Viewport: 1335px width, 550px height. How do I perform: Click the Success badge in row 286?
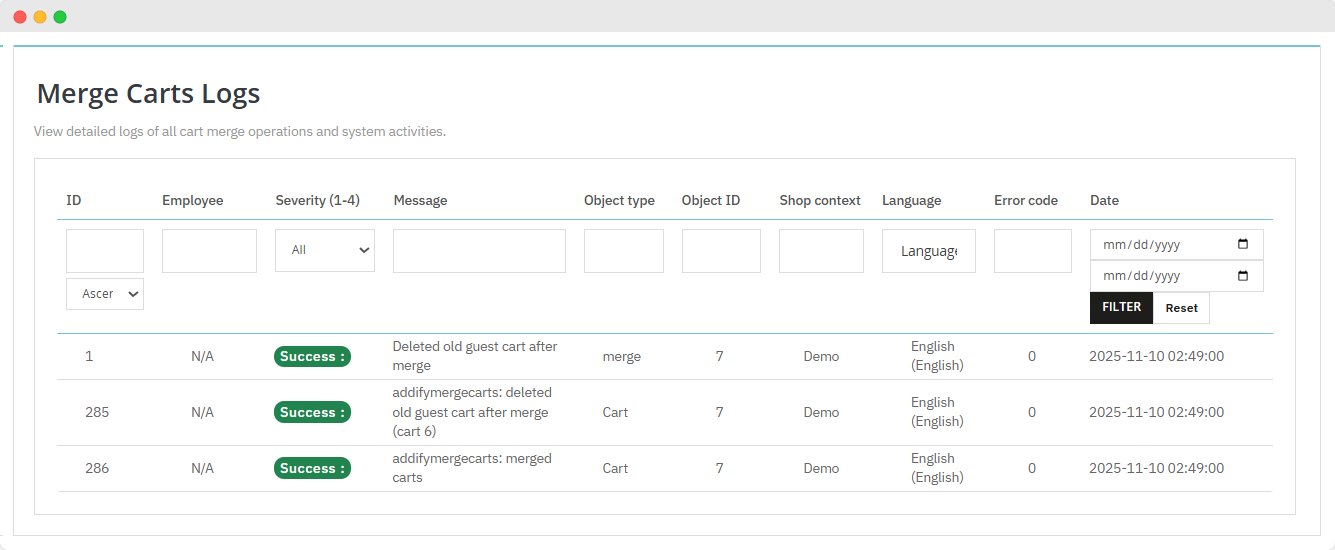point(312,468)
